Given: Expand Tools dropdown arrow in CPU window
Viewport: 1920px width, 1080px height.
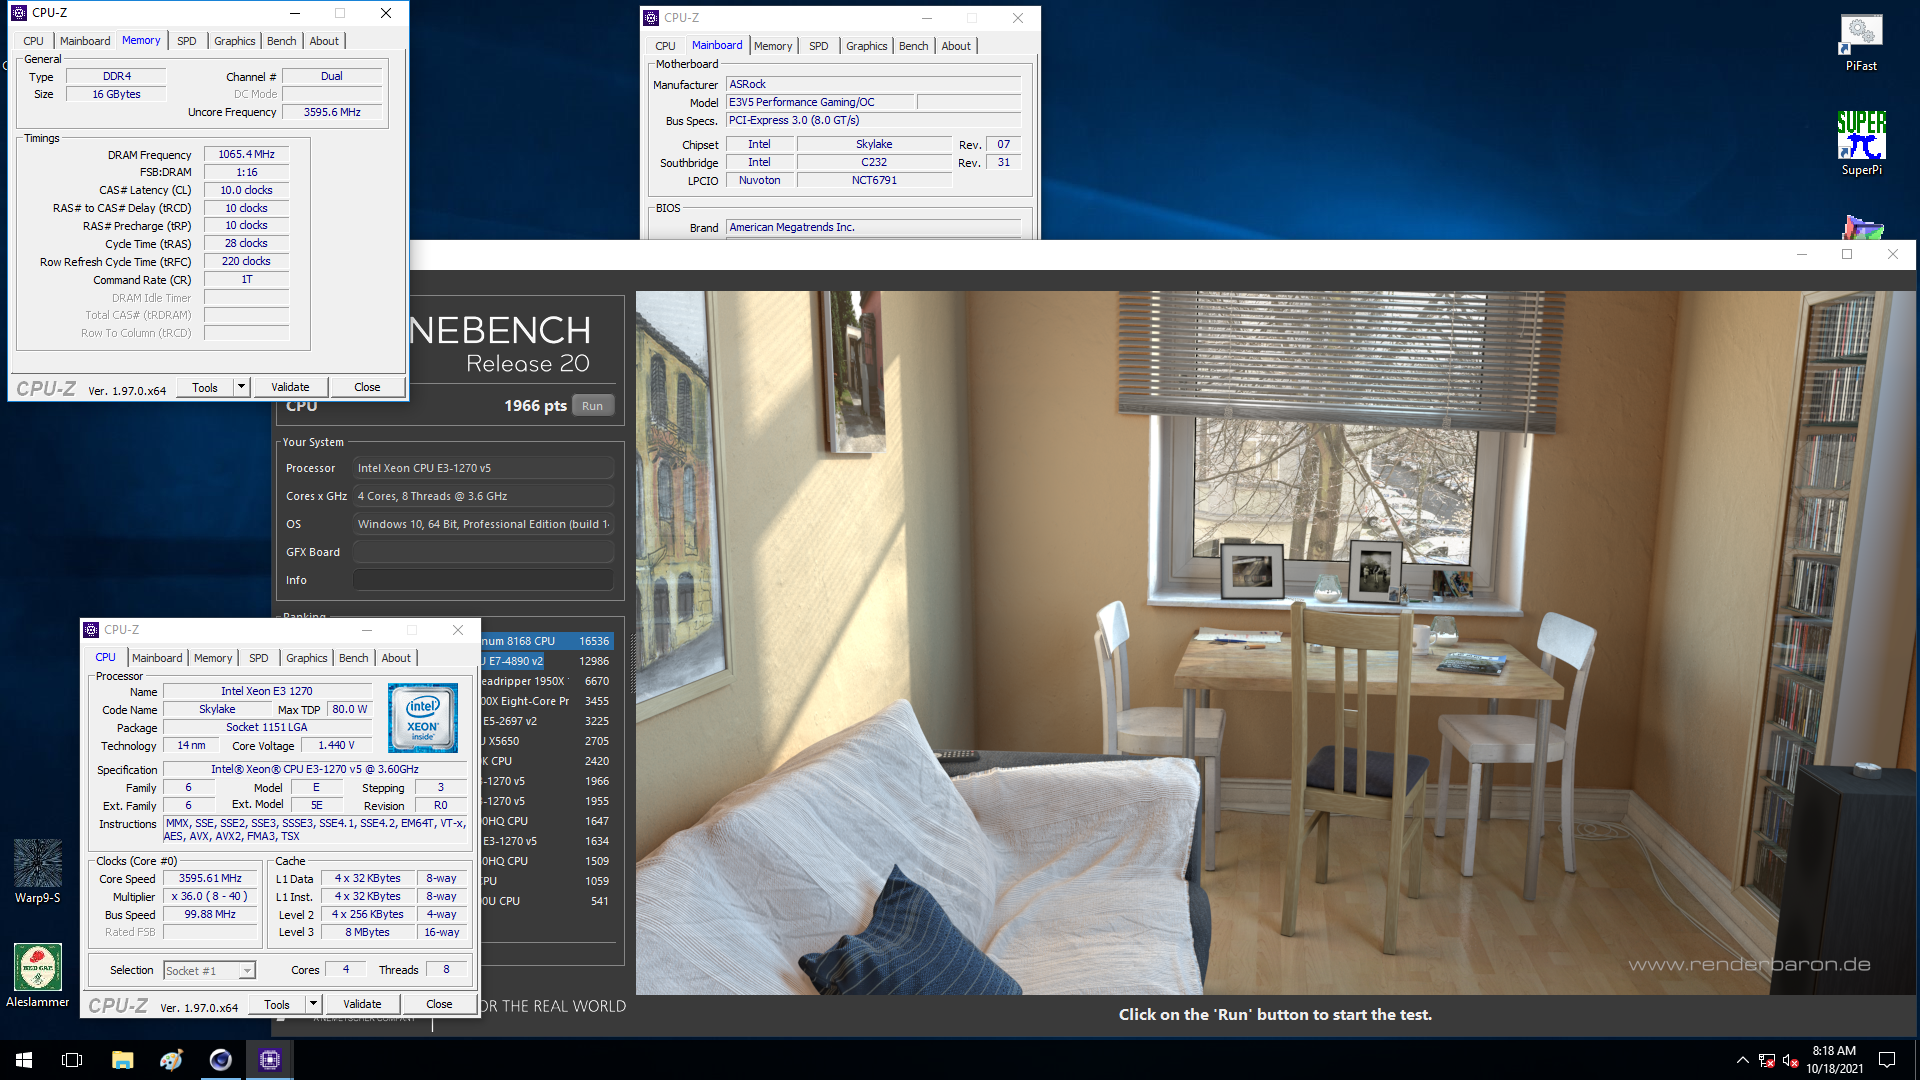Looking at the screenshot, I should pos(313,1004).
